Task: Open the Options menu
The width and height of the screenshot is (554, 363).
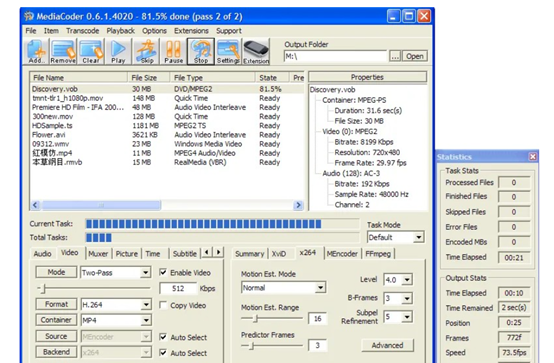Action: [154, 31]
